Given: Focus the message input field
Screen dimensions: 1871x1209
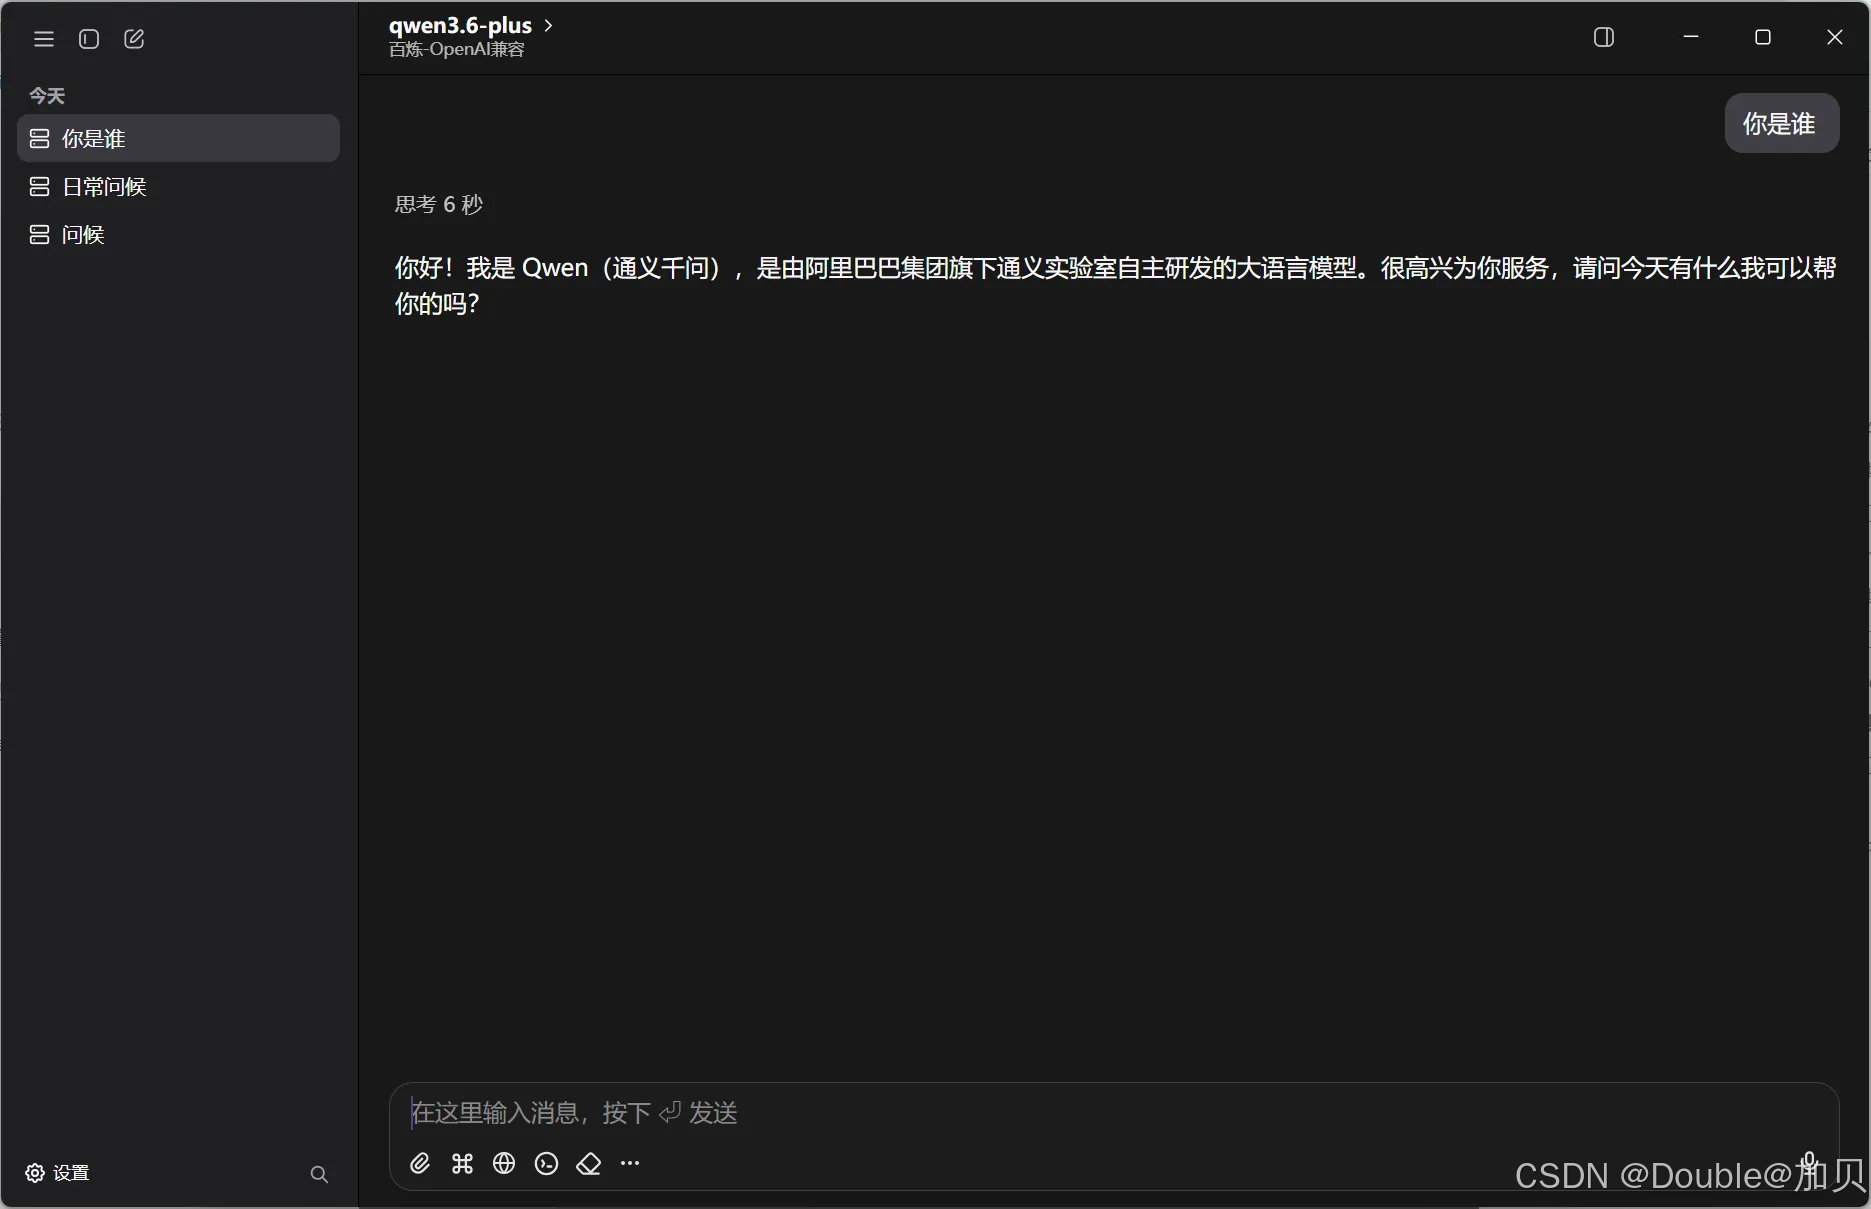Looking at the screenshot, I should coord(1113,1113).
